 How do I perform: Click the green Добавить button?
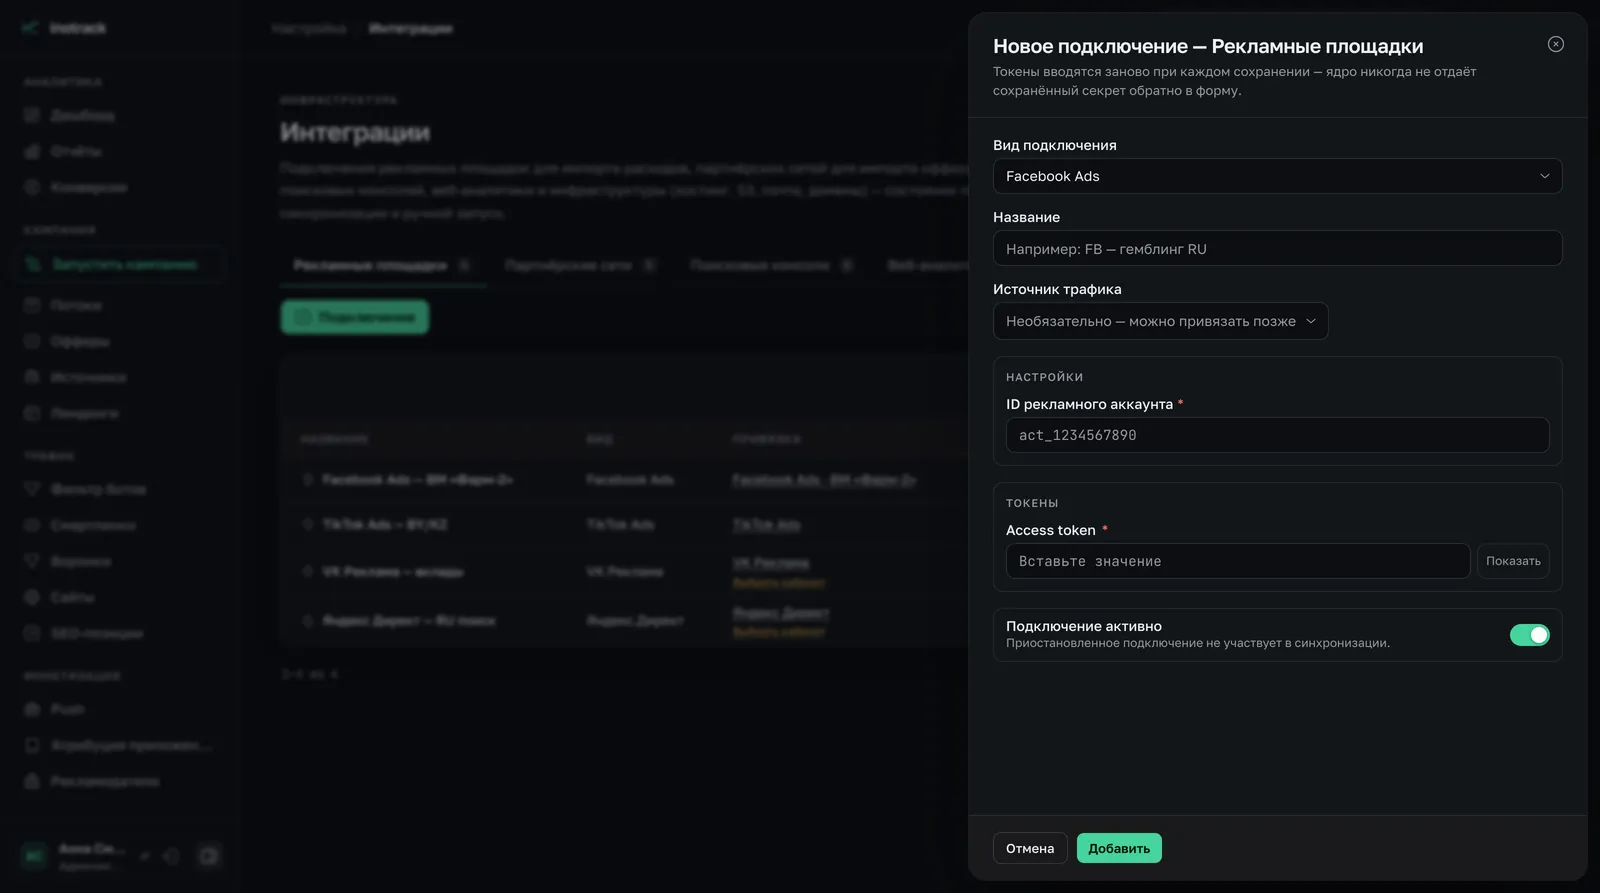[x=1119, y=848]
